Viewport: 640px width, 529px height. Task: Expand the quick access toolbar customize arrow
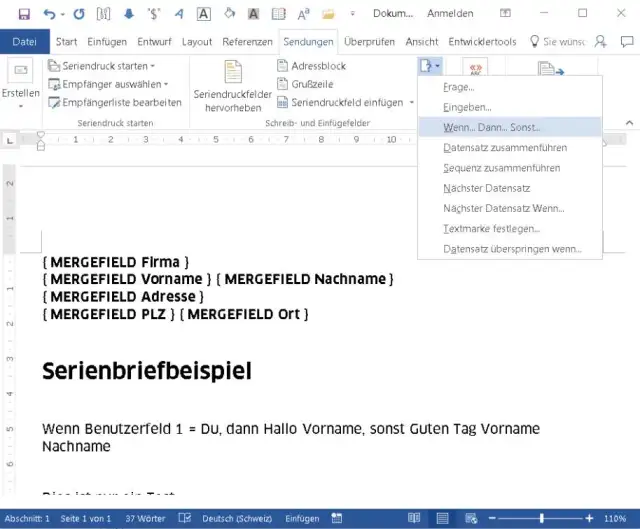click(x=352, y=14)
